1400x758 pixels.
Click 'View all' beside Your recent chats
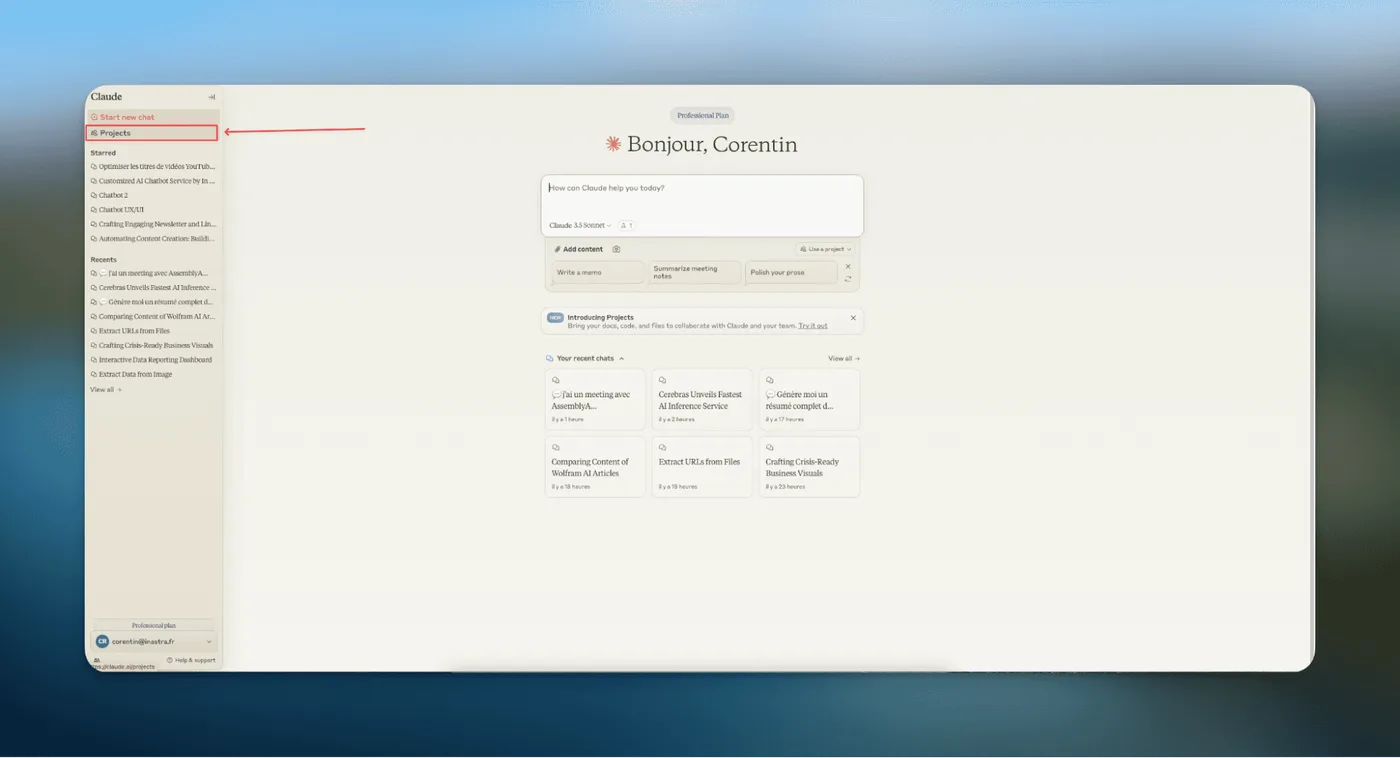coord(844,358)
